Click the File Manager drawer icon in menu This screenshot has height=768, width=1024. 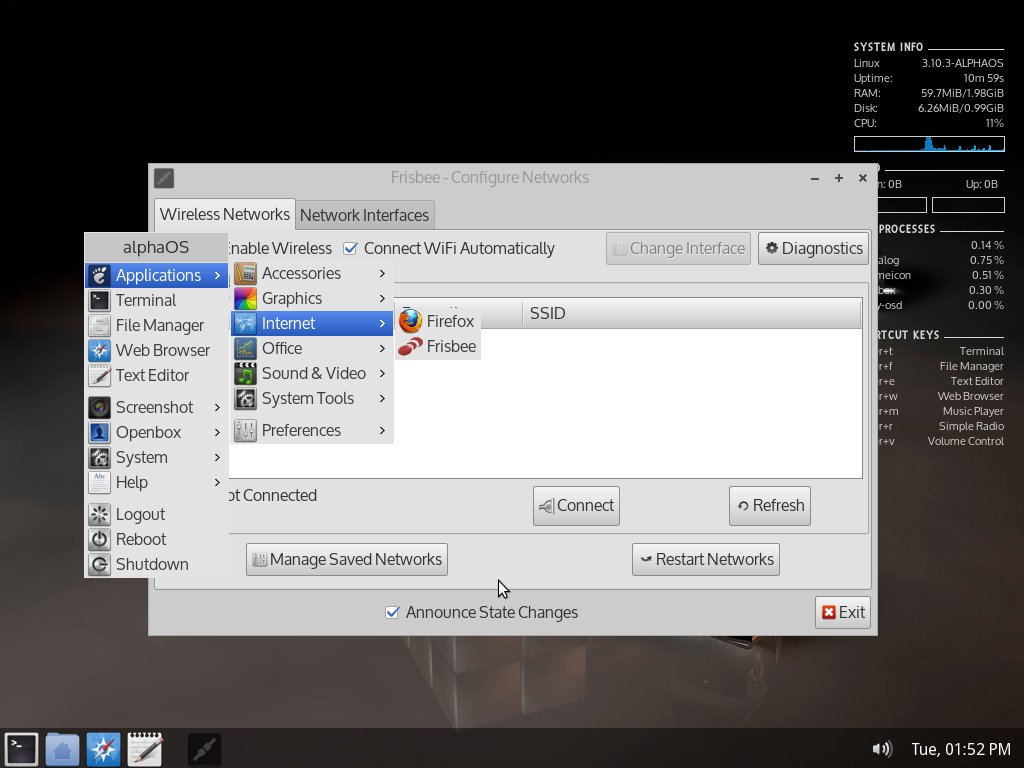coord(99,325)
